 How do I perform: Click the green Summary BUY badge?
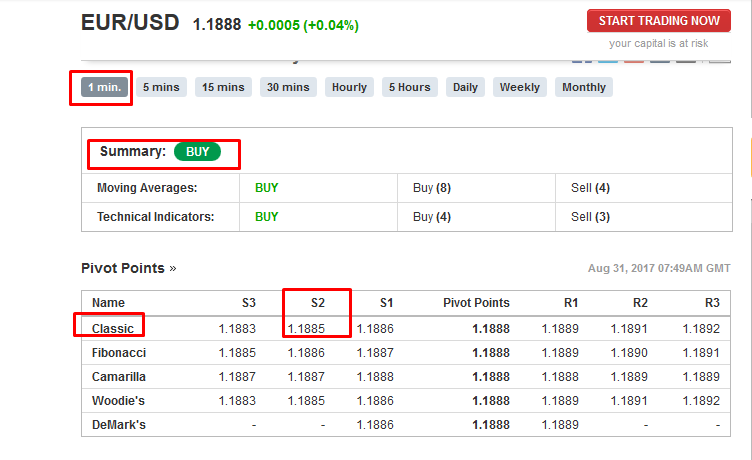click(197, 152)
